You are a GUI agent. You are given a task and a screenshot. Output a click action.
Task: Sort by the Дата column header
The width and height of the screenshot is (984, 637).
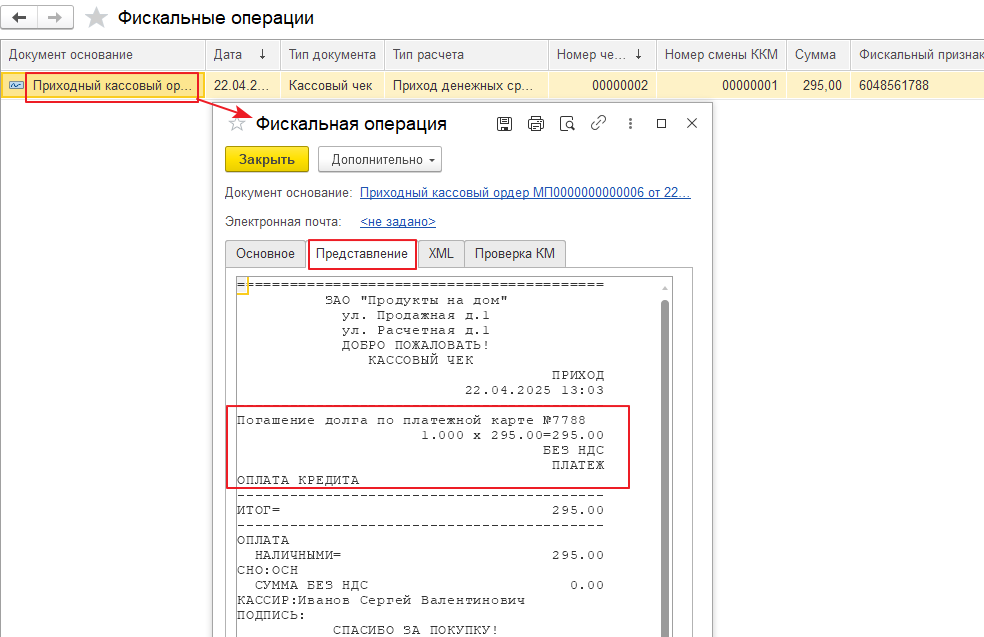(x=242, y=55)
